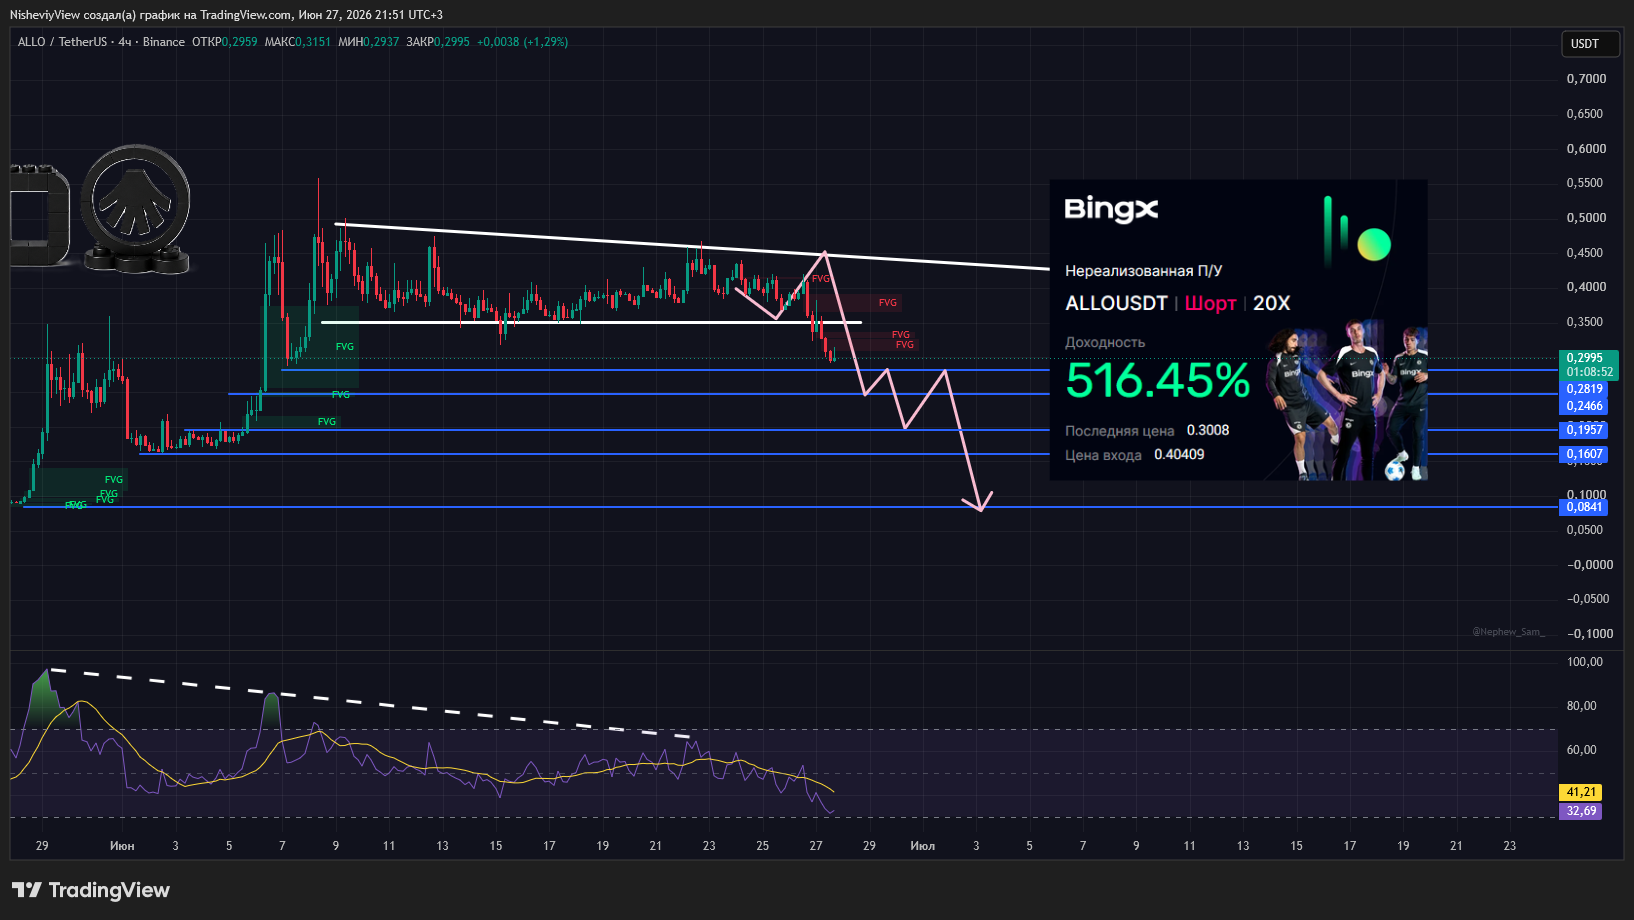Click the chart author header text

coord(226,14)
